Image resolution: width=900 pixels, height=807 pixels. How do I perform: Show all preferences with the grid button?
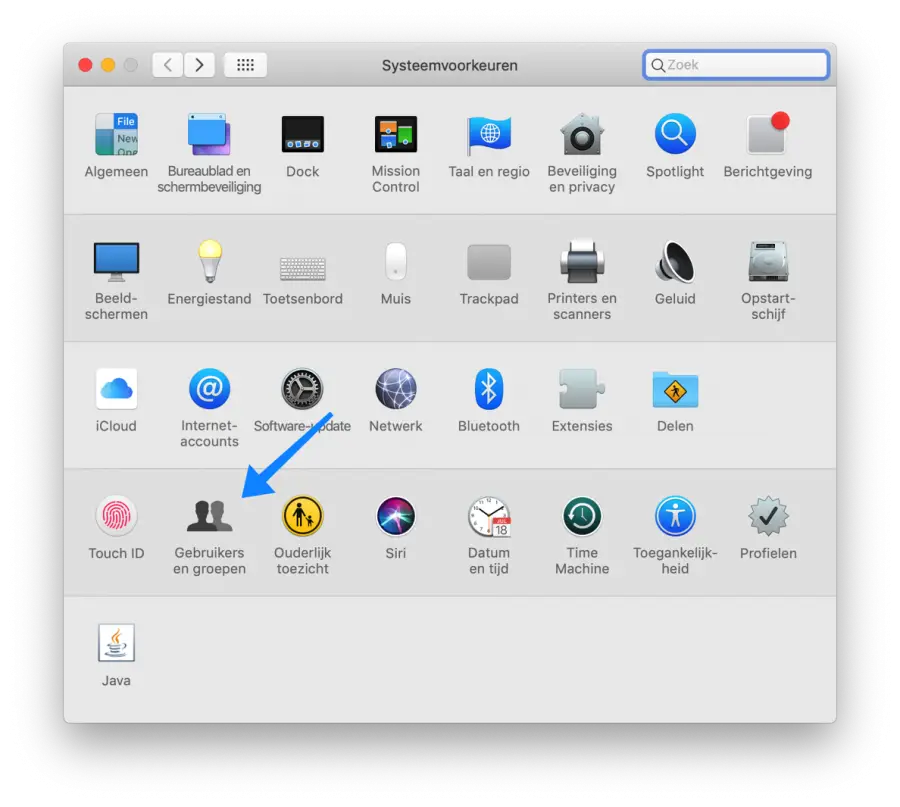[245, 65]
